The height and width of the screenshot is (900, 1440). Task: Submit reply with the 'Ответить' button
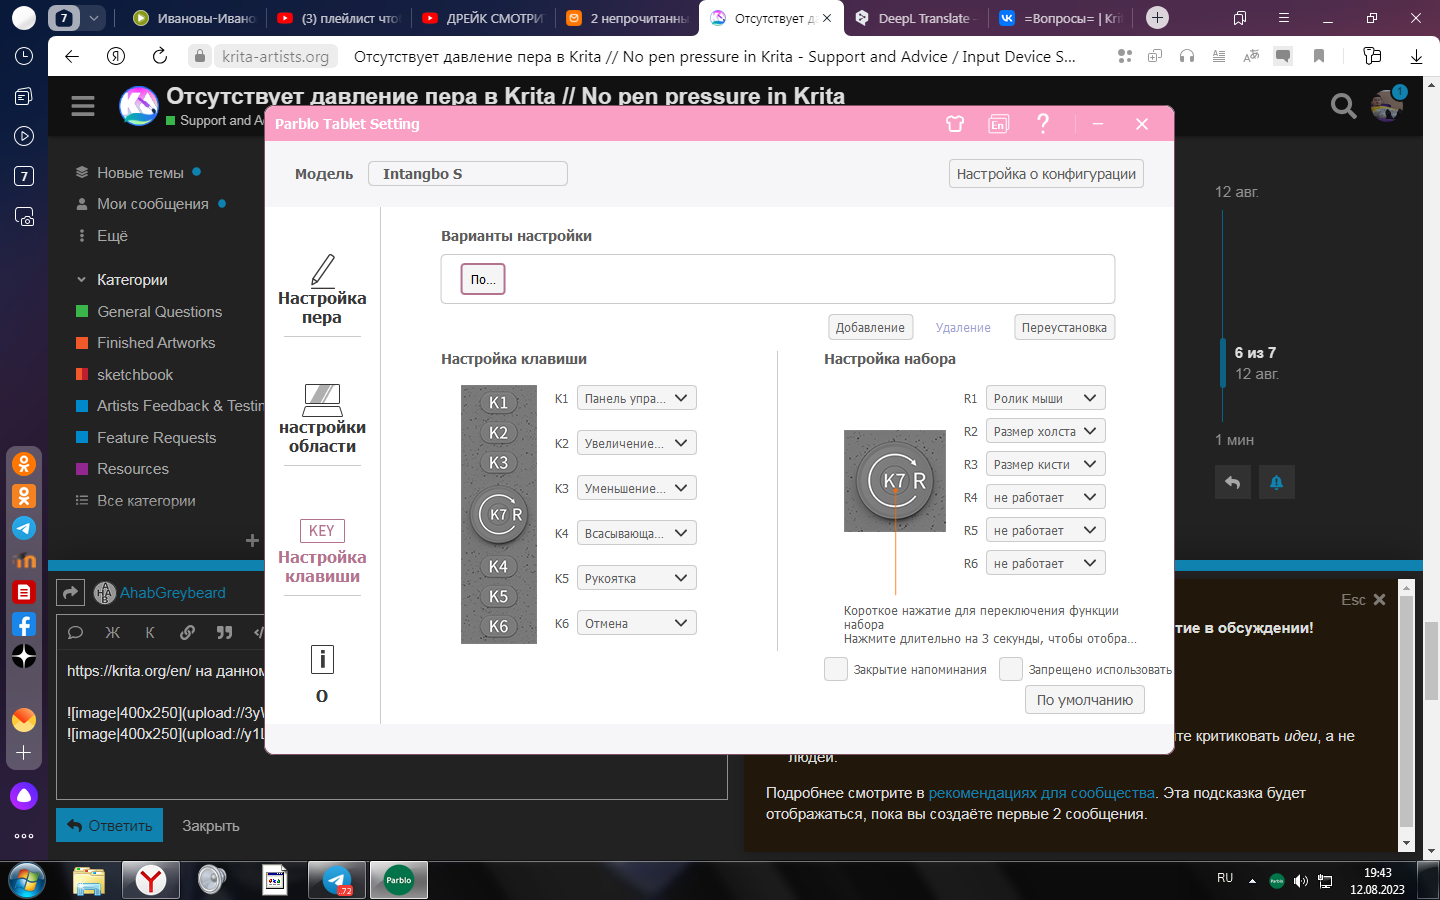coord(110,825)
